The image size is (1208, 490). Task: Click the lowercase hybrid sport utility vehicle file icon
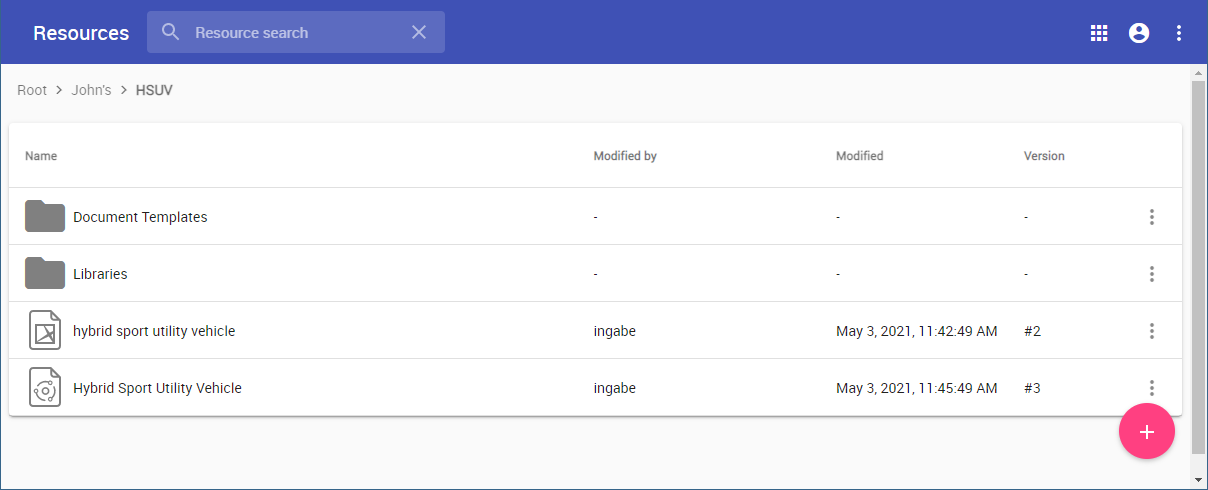point(45,331)
